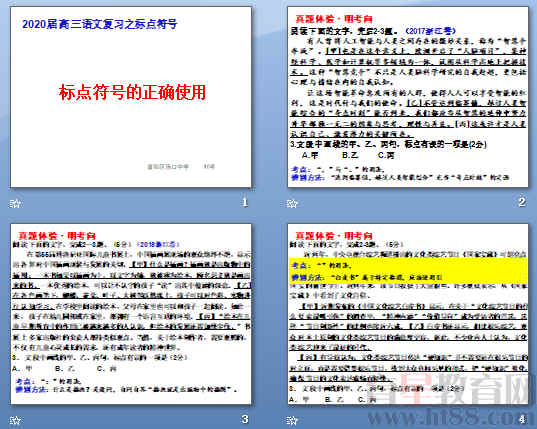Image resolution: width=537 pixels, height=429 pixels.
Task: Click the blue (2018浙江卷) text on slide 3
Action: (x=158, y=244)
